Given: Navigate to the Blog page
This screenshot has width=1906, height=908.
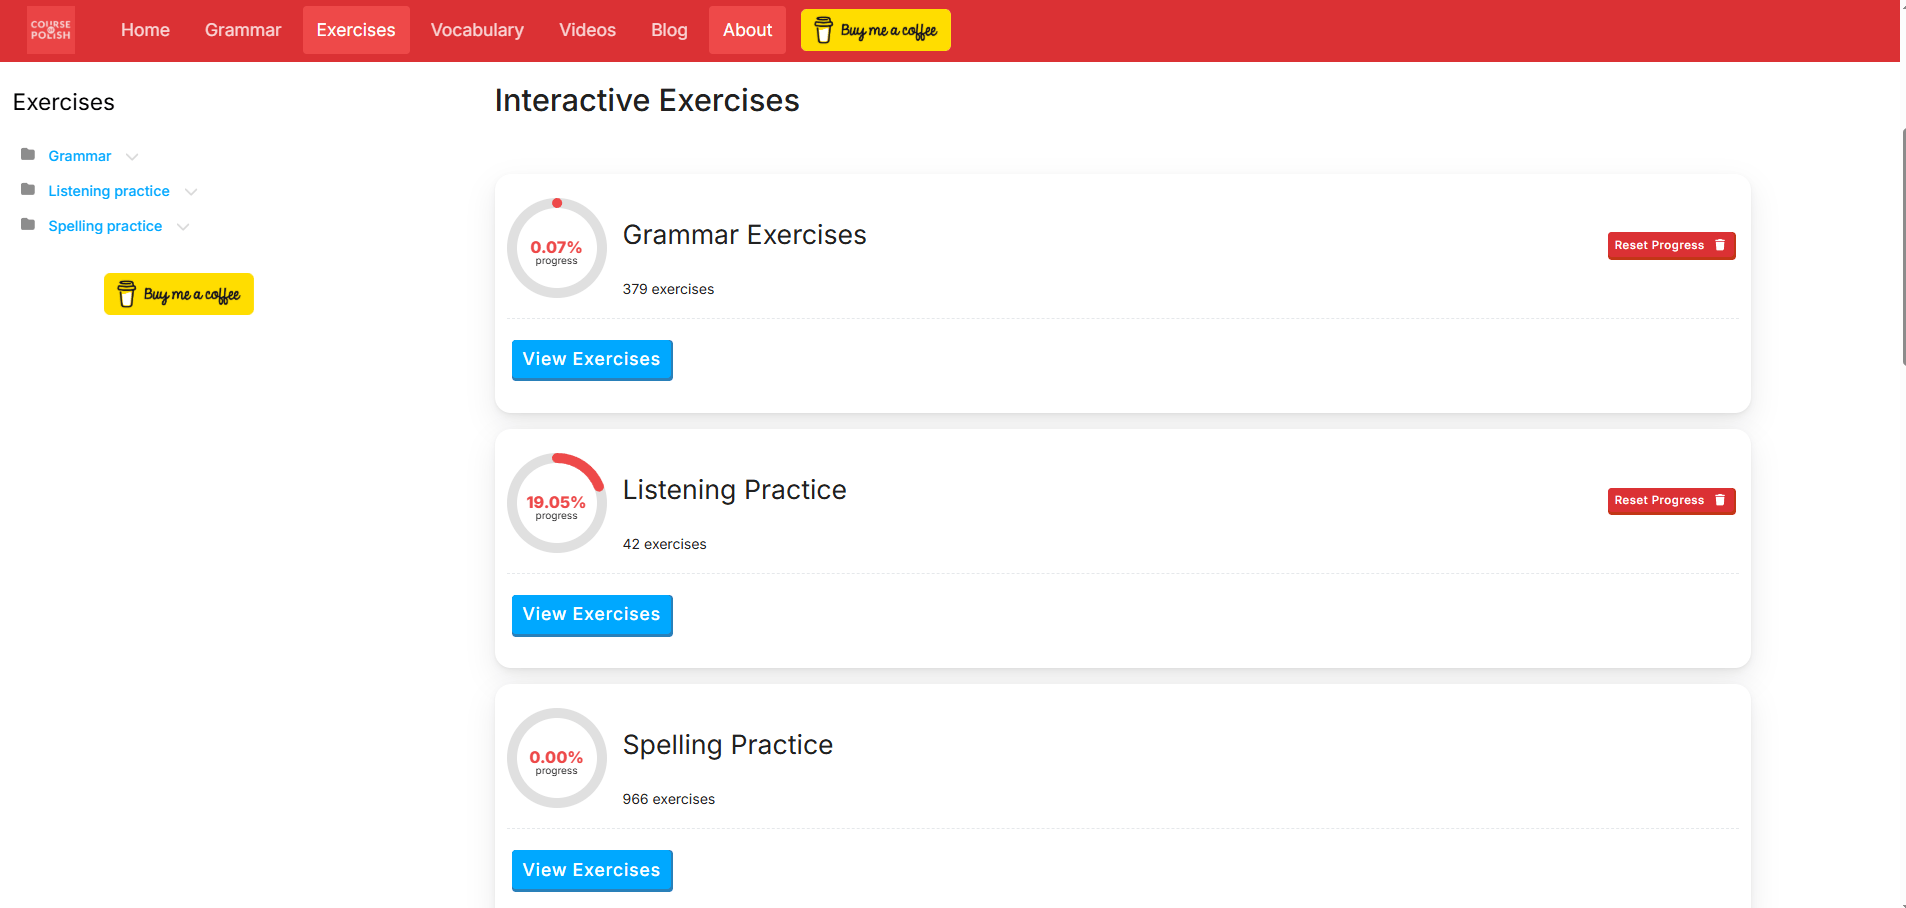Looking at the screenshot, I should (668, 30).
